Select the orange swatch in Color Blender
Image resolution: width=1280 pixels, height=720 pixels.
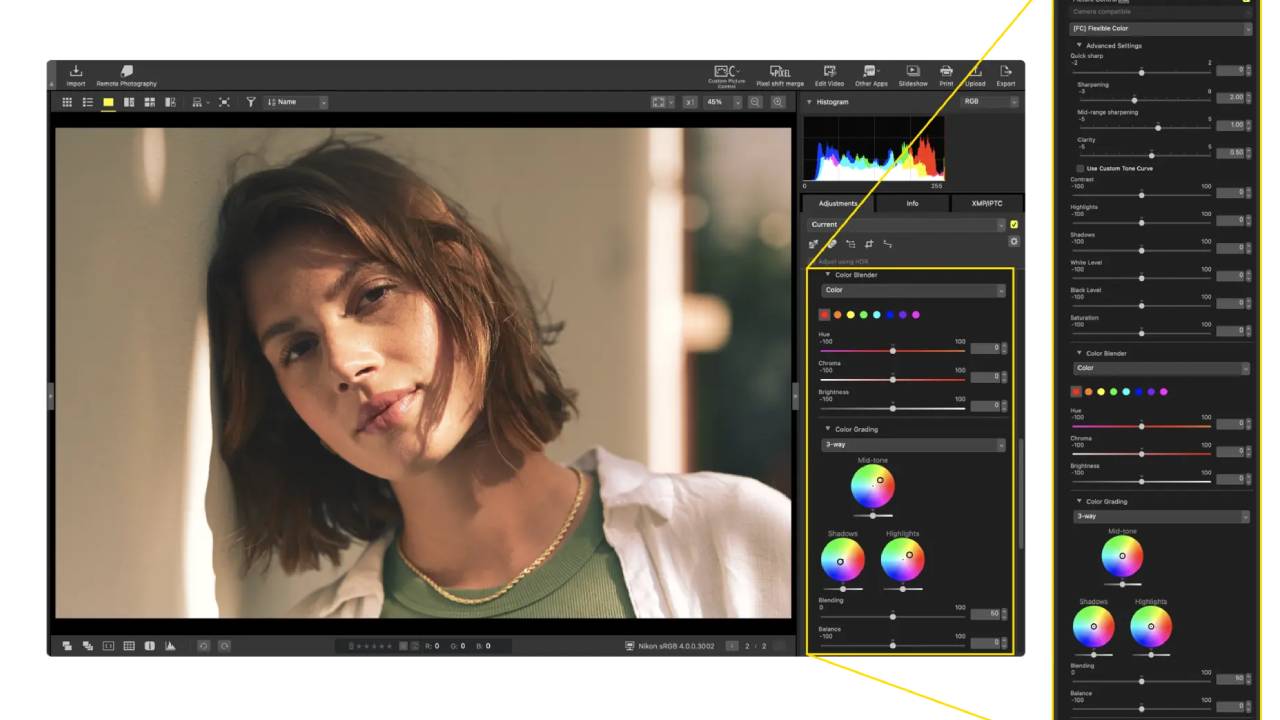pyautogui.click(x=837, y=315)
